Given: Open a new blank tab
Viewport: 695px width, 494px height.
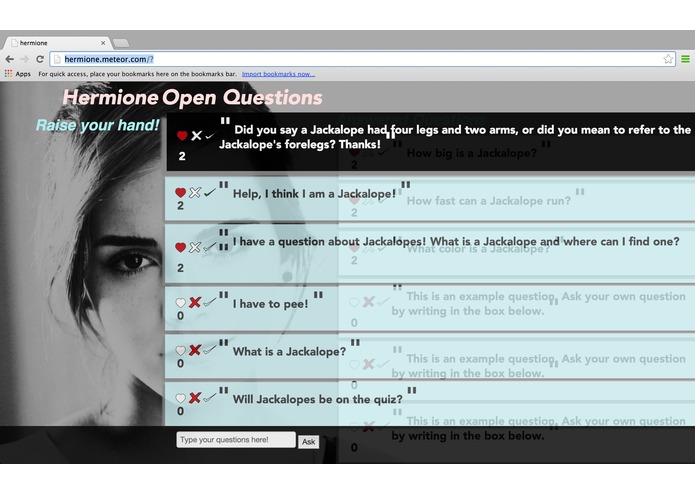Looking at the screenshot, I should (121, 43).
